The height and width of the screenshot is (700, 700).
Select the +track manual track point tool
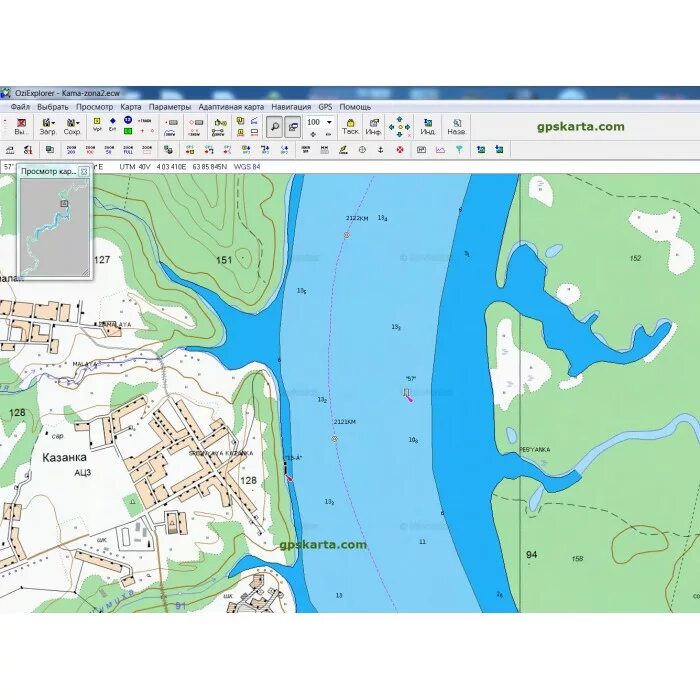(x=145, y=121)
